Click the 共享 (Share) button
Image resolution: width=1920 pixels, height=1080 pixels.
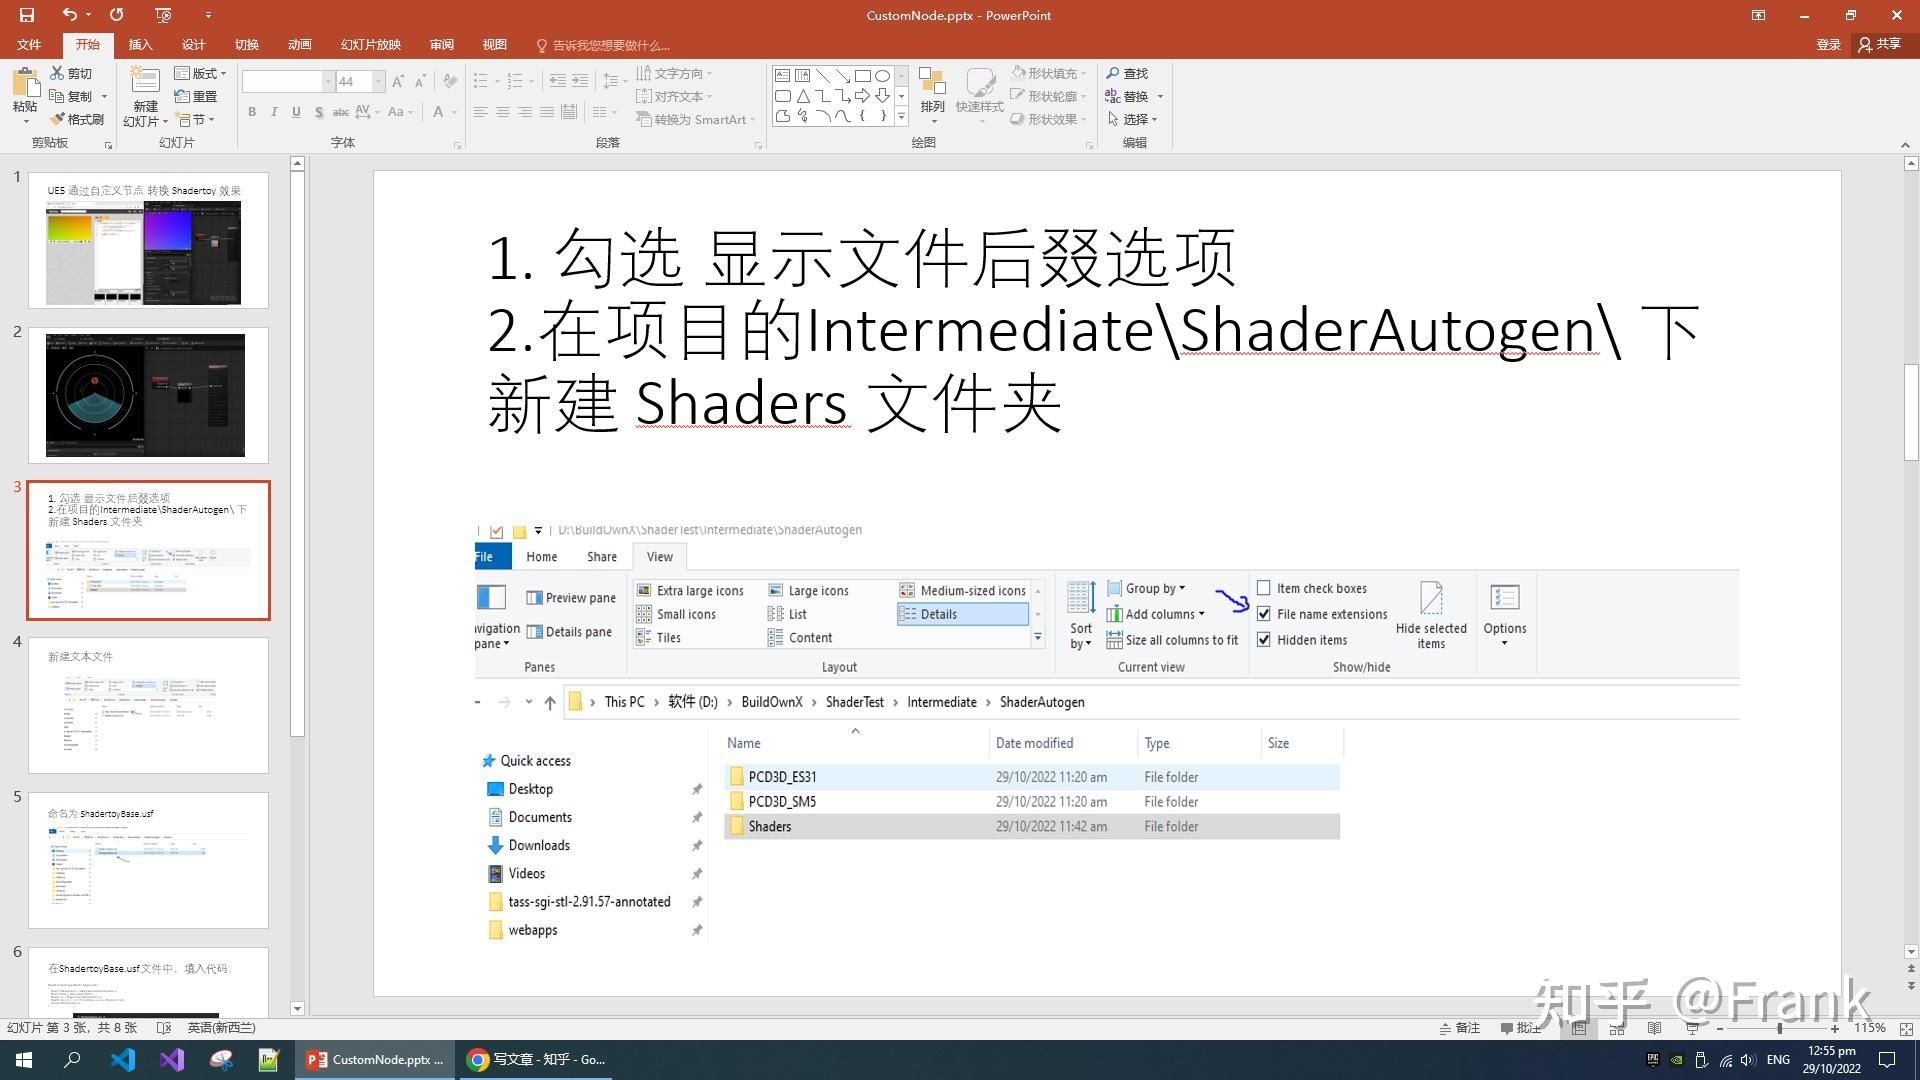1882,44
